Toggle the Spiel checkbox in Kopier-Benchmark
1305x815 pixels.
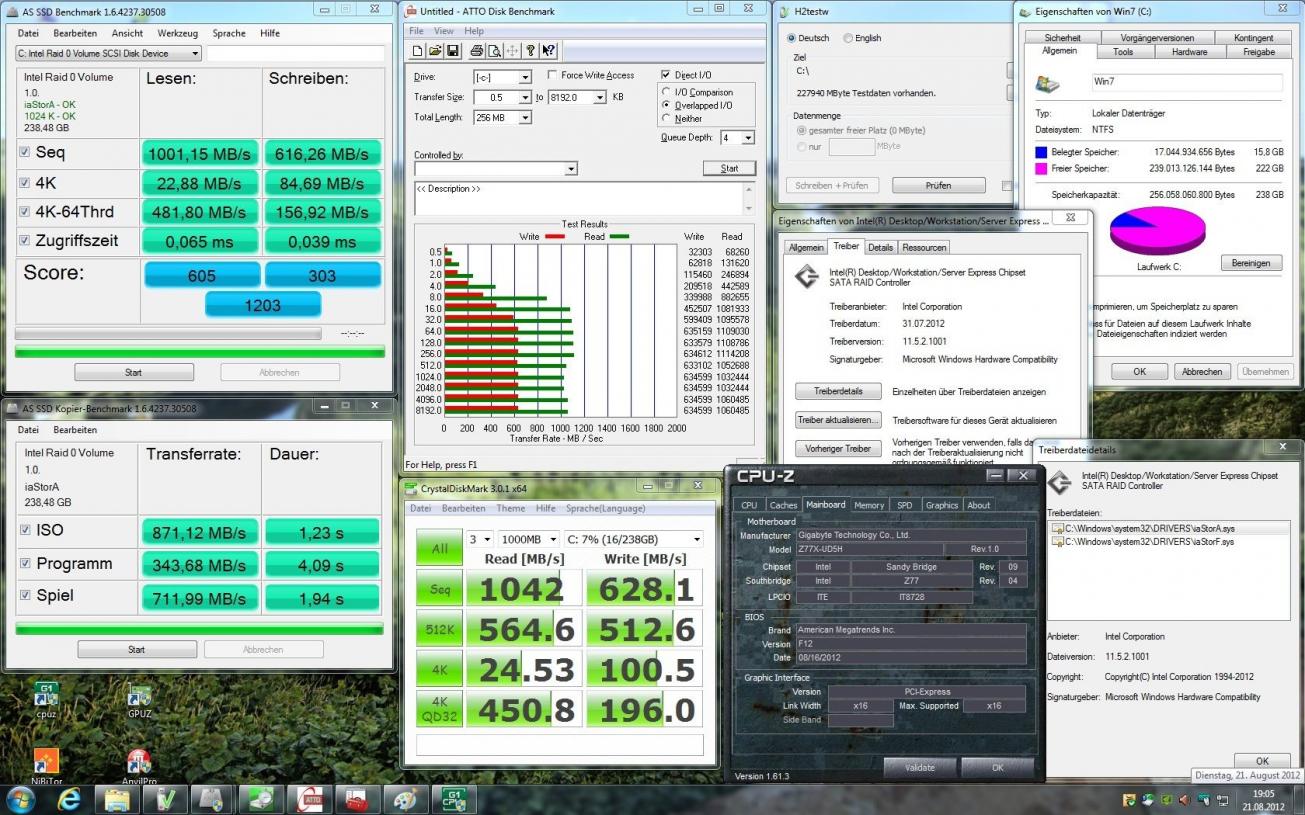pos(25,595)
